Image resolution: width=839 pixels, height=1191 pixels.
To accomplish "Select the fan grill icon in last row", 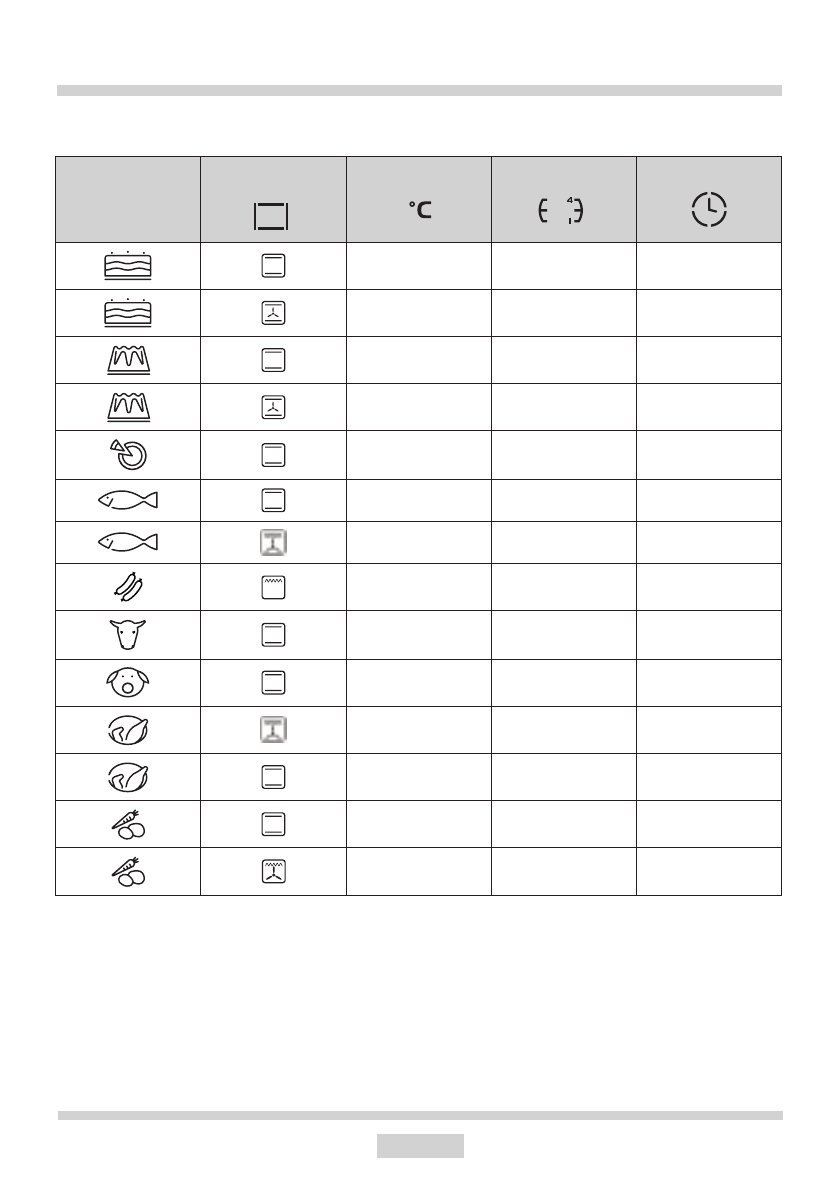I will tap(273, 870).
